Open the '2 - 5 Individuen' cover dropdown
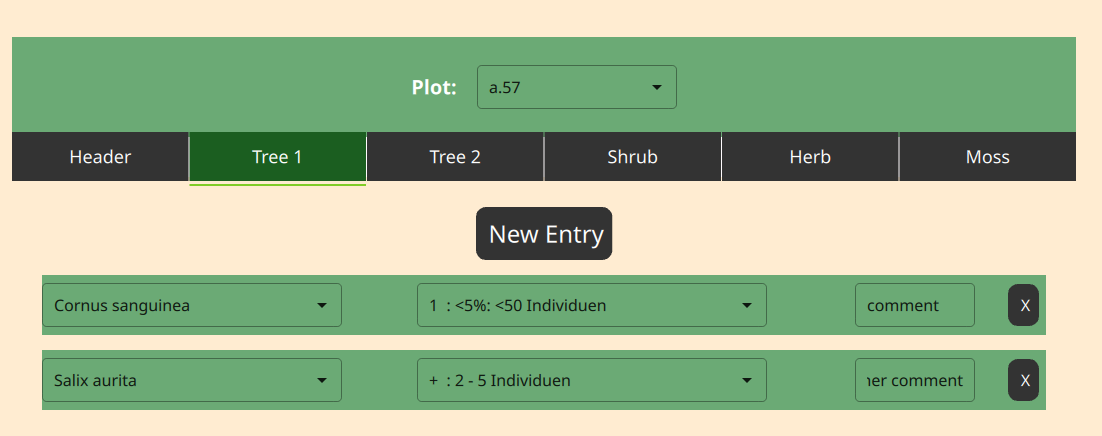1102x436 pixels. (592, 380)
